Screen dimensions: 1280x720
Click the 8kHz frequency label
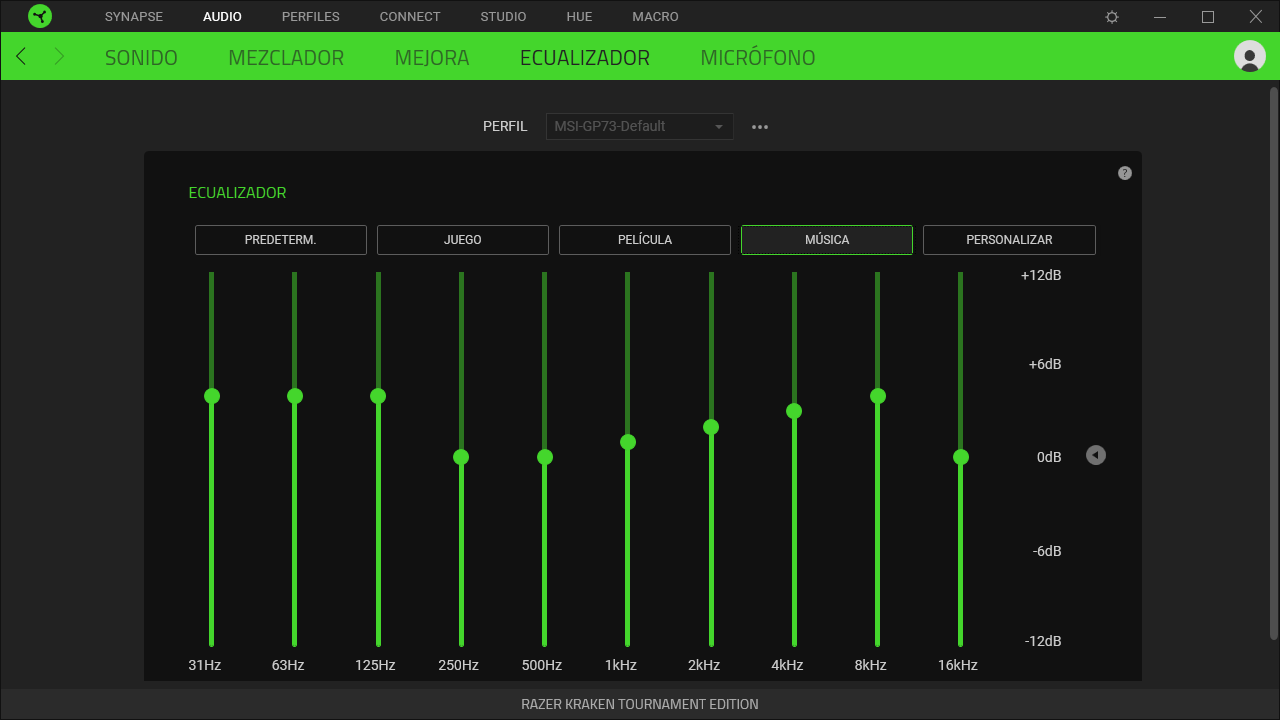click(x=871, y=665)
